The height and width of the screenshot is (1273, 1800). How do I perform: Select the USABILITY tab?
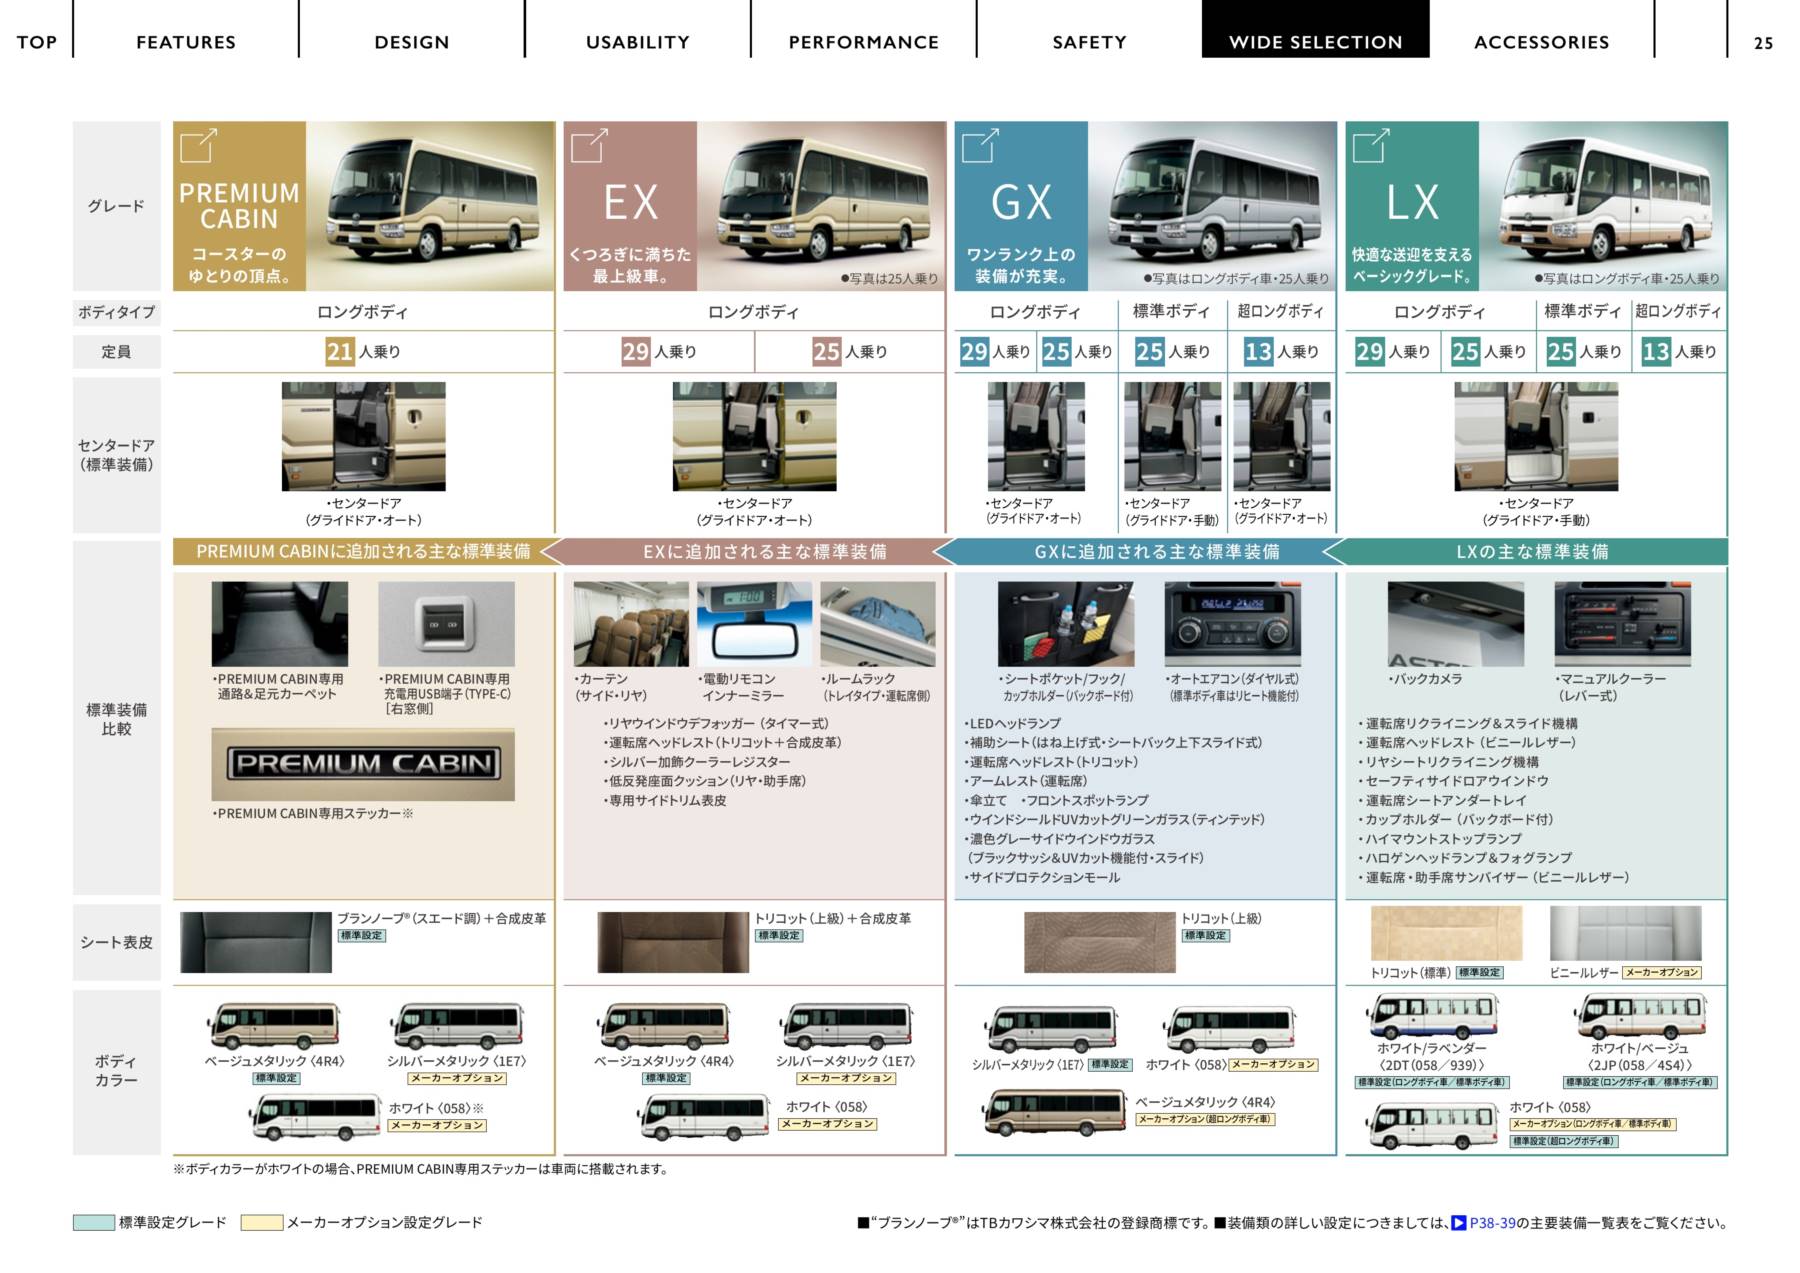pyautogui.click(x=638, y=42)
